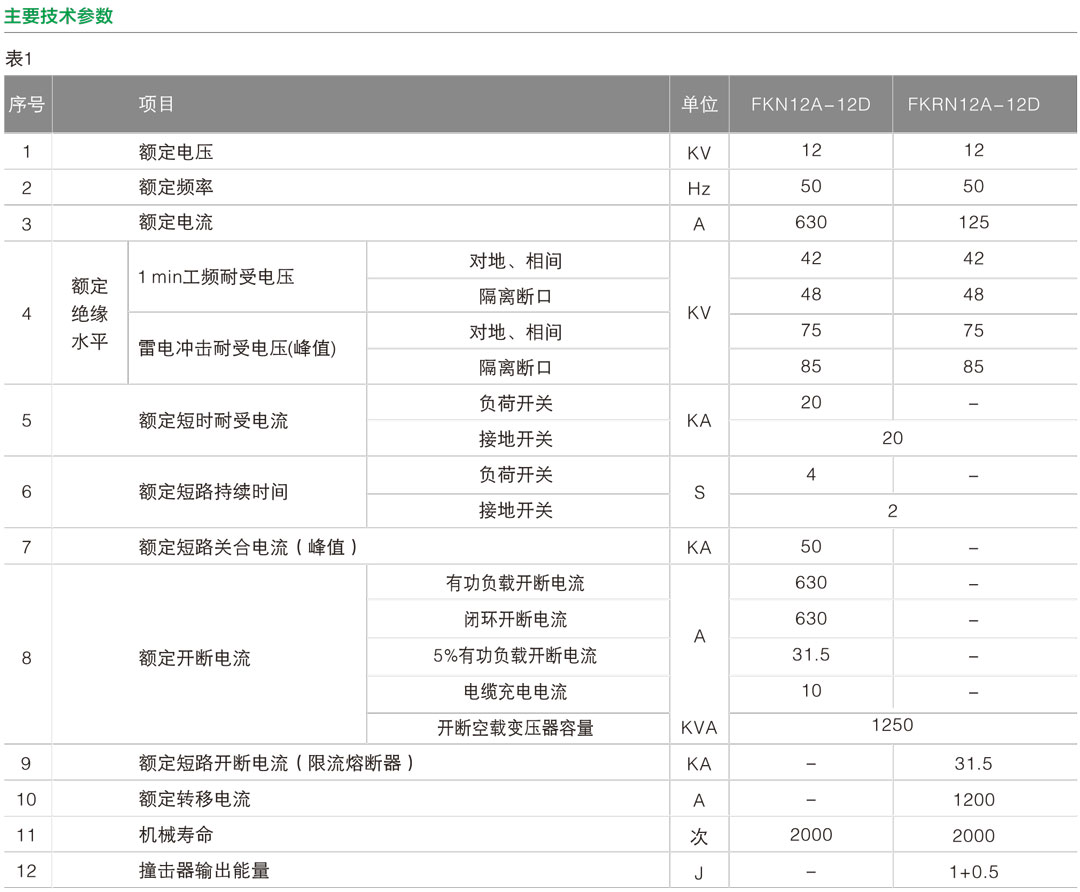Image resolution: width=1080 pixels, height=892 pixels.
Task: Select the 额定电压 row label
Action: (176, 152)
